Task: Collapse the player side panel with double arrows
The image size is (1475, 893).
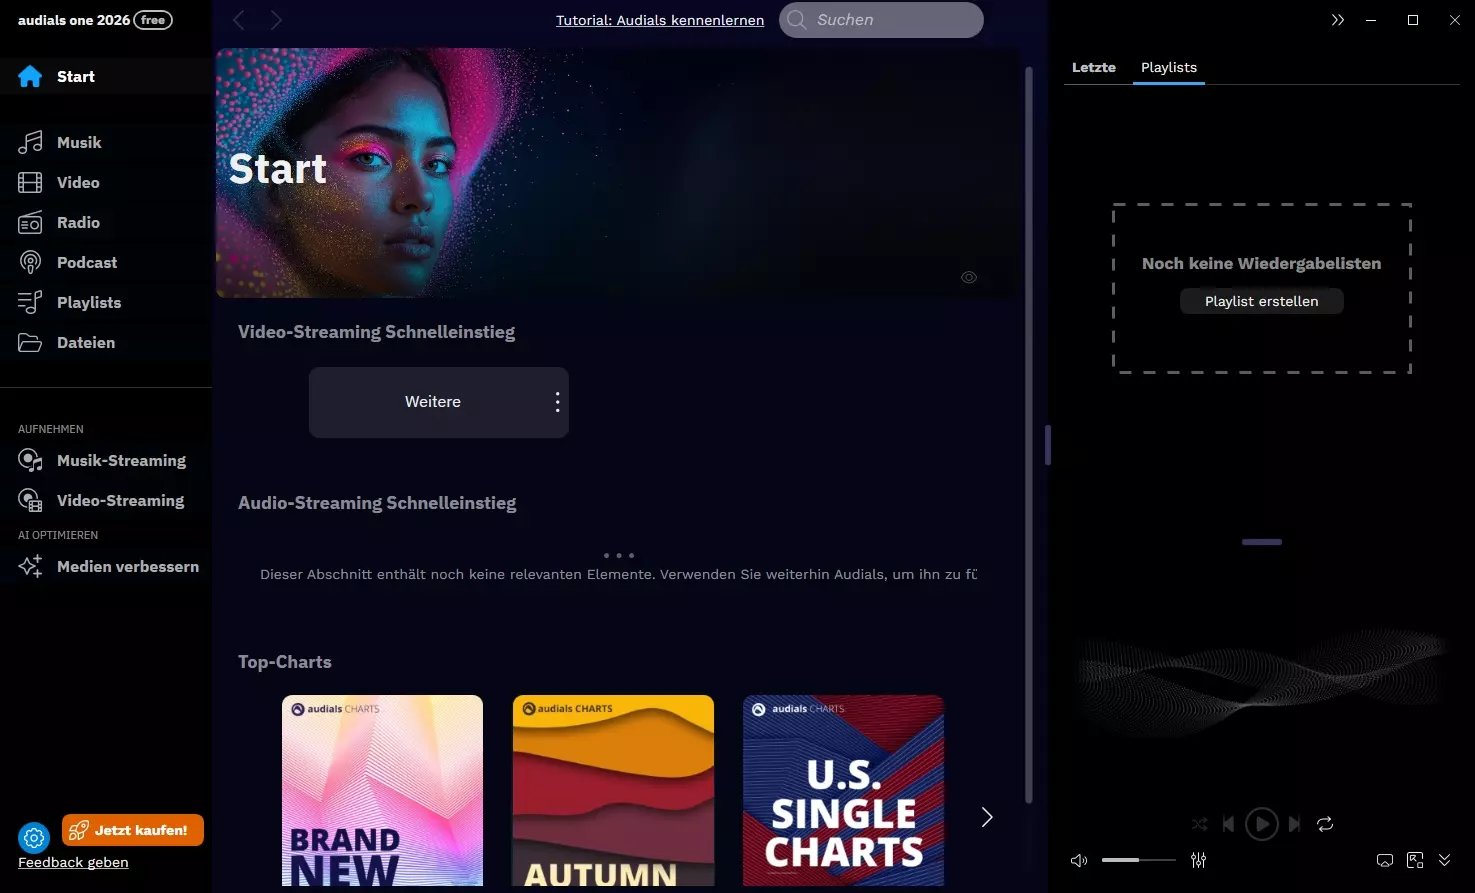Action: pyautogui.click(x=1338, y=20)
